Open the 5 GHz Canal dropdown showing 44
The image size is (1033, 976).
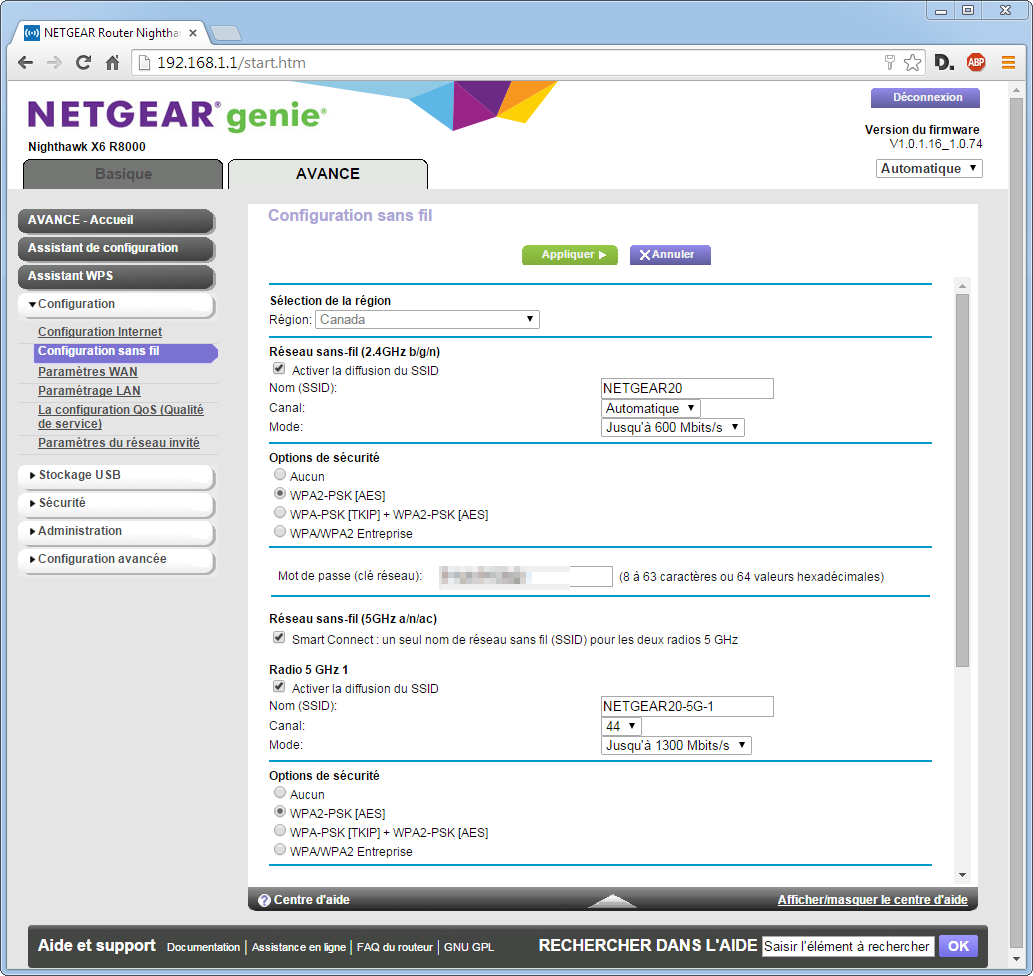tap(621, 726)
